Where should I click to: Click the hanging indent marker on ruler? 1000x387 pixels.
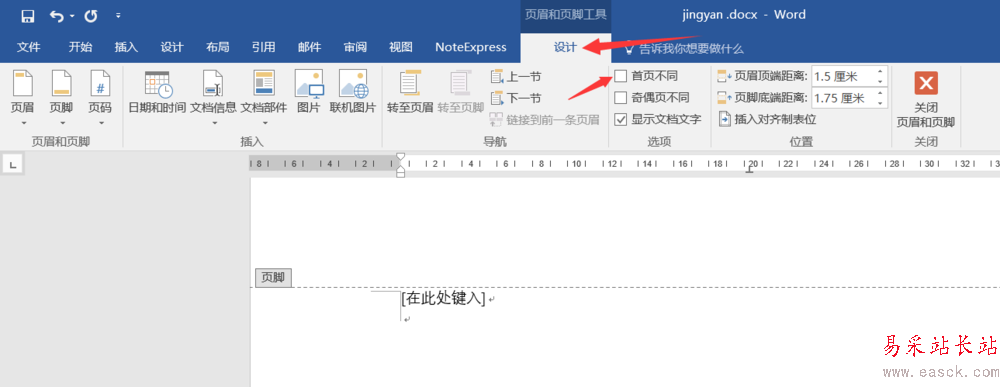(400, 170)
